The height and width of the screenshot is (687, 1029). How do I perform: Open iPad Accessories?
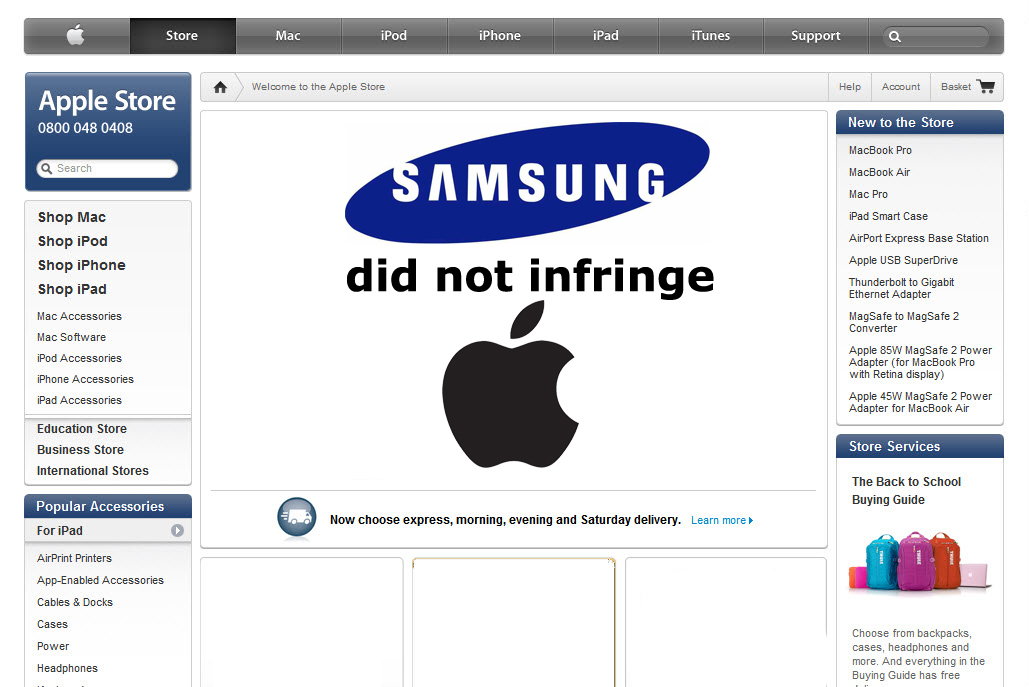pos(79,400)
